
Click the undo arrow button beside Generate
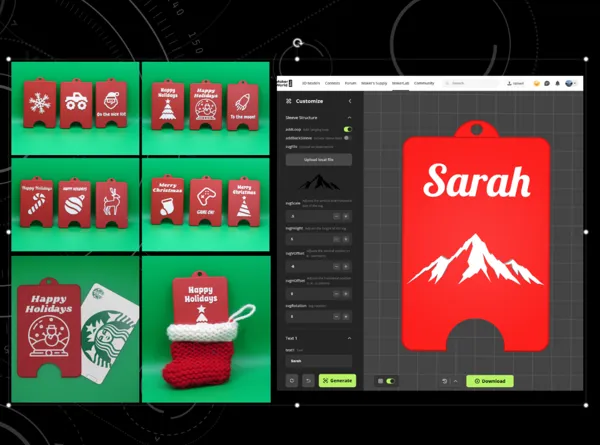[308, 381]
